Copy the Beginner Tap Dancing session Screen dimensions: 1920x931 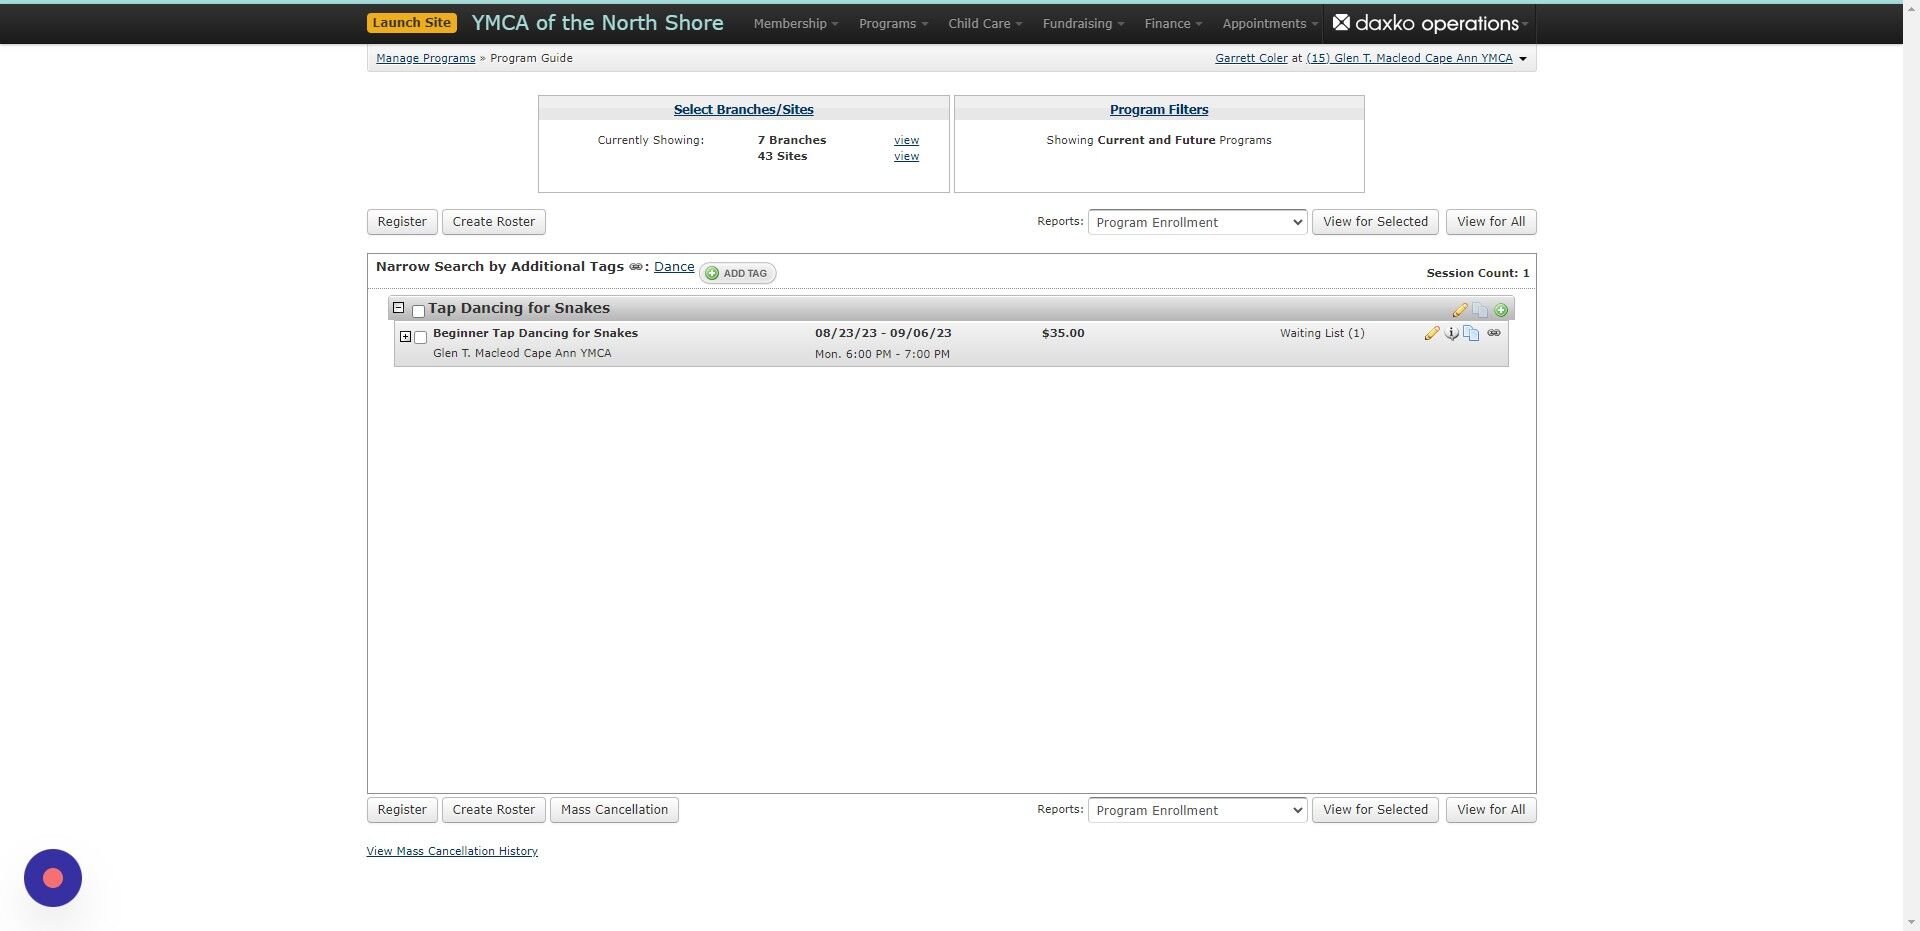coord(1471,333)
